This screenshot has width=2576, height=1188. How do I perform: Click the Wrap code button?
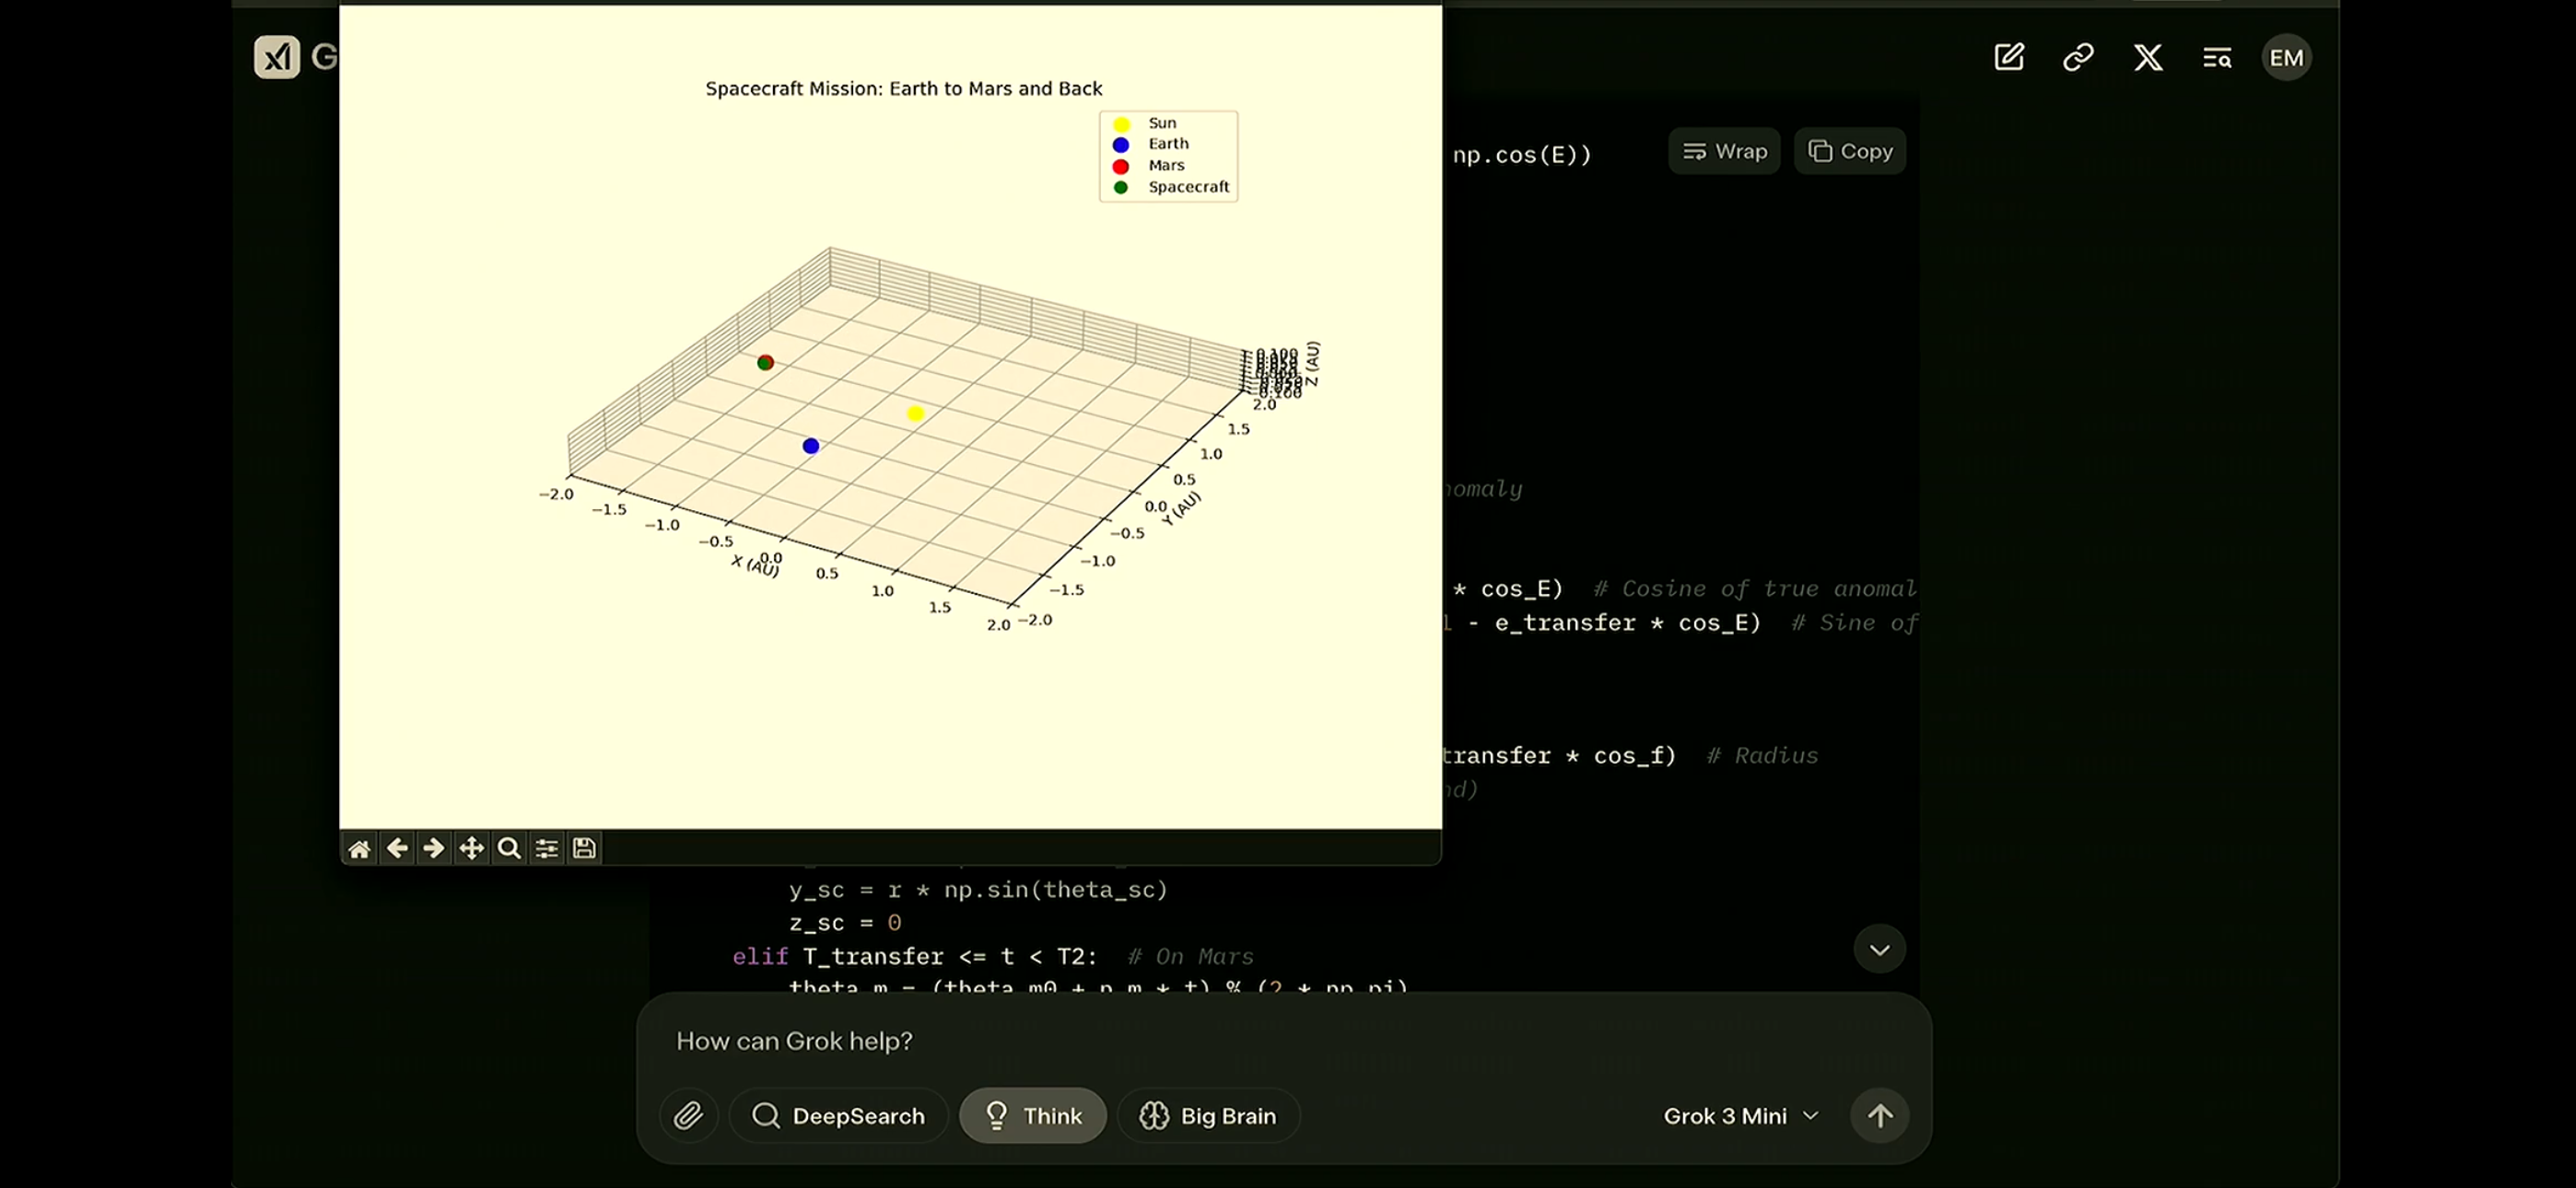pyautogui.click(x=1724, y=151)
